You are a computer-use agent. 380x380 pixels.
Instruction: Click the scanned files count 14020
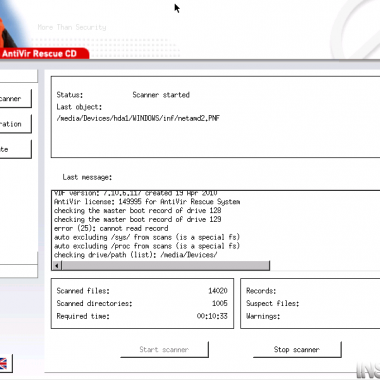click(x=218, y=291)
